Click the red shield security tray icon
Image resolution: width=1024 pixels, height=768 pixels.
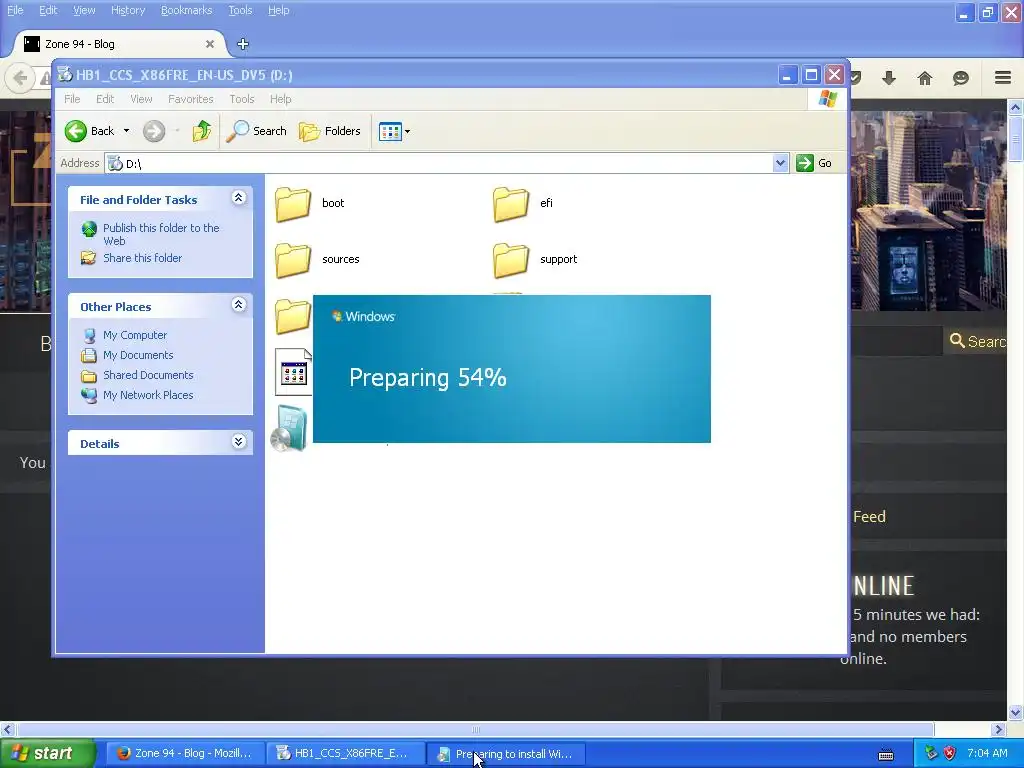(949, 754)
